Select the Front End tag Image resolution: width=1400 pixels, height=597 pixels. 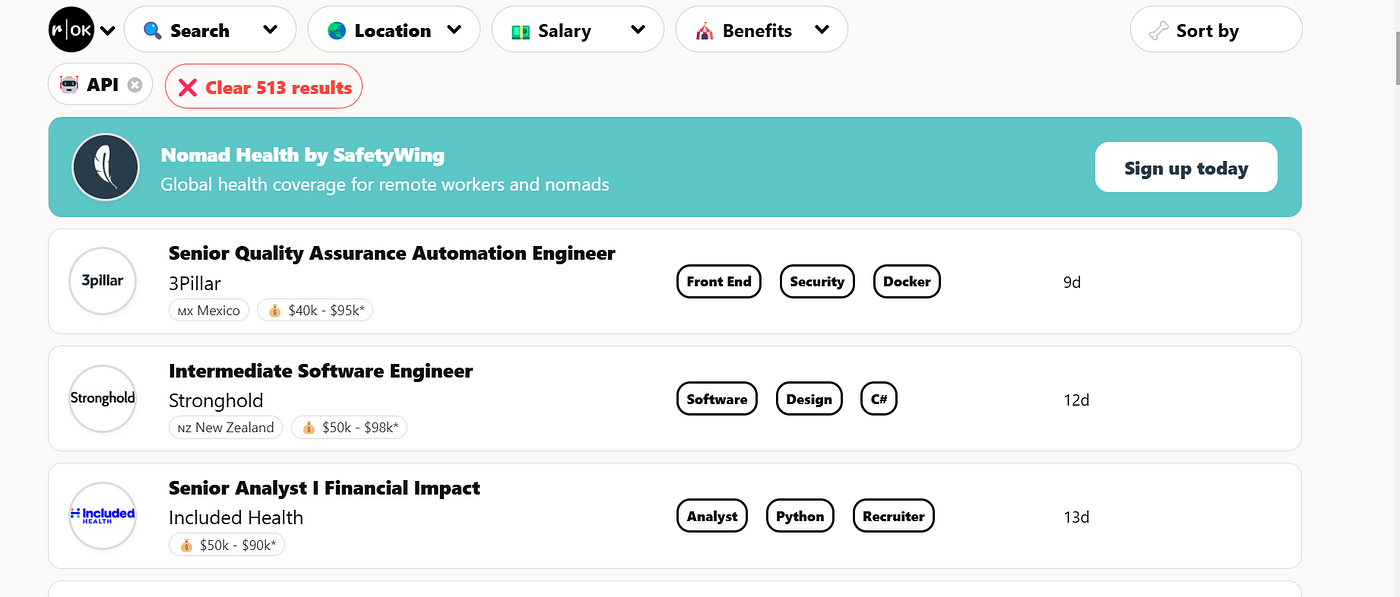[x=719, y=281]
